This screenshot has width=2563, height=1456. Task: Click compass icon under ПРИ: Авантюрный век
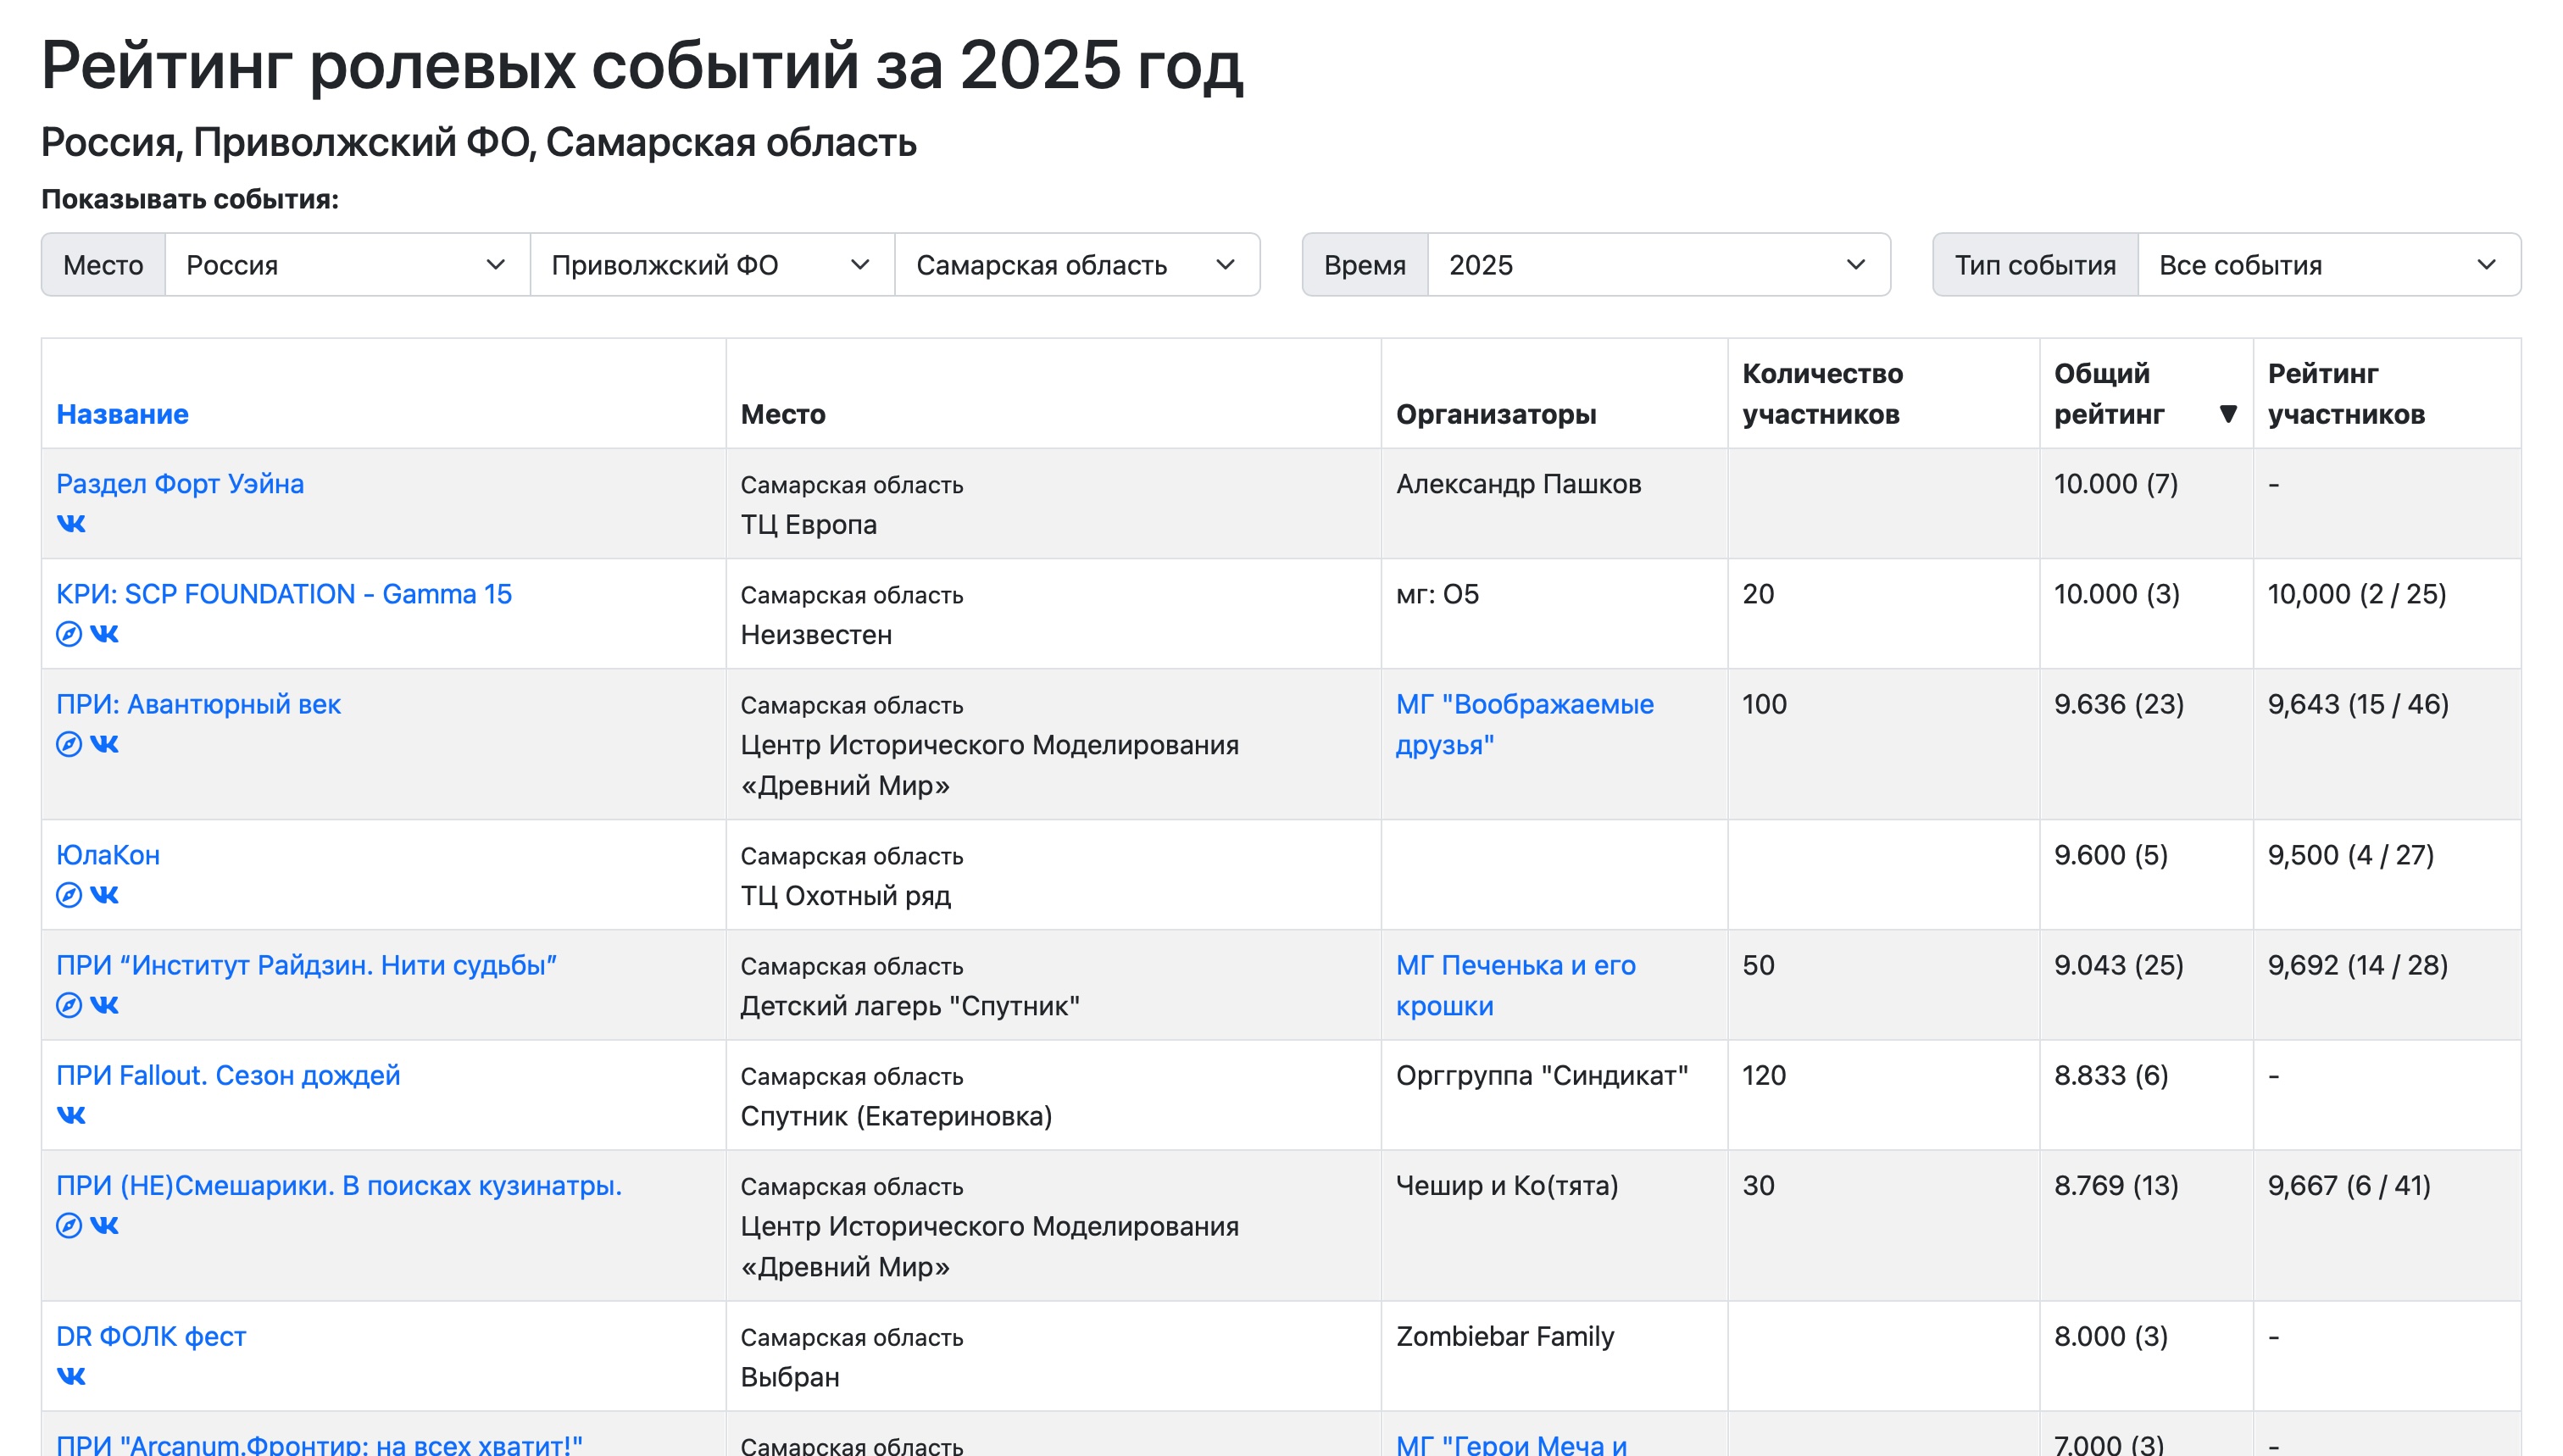68,744
